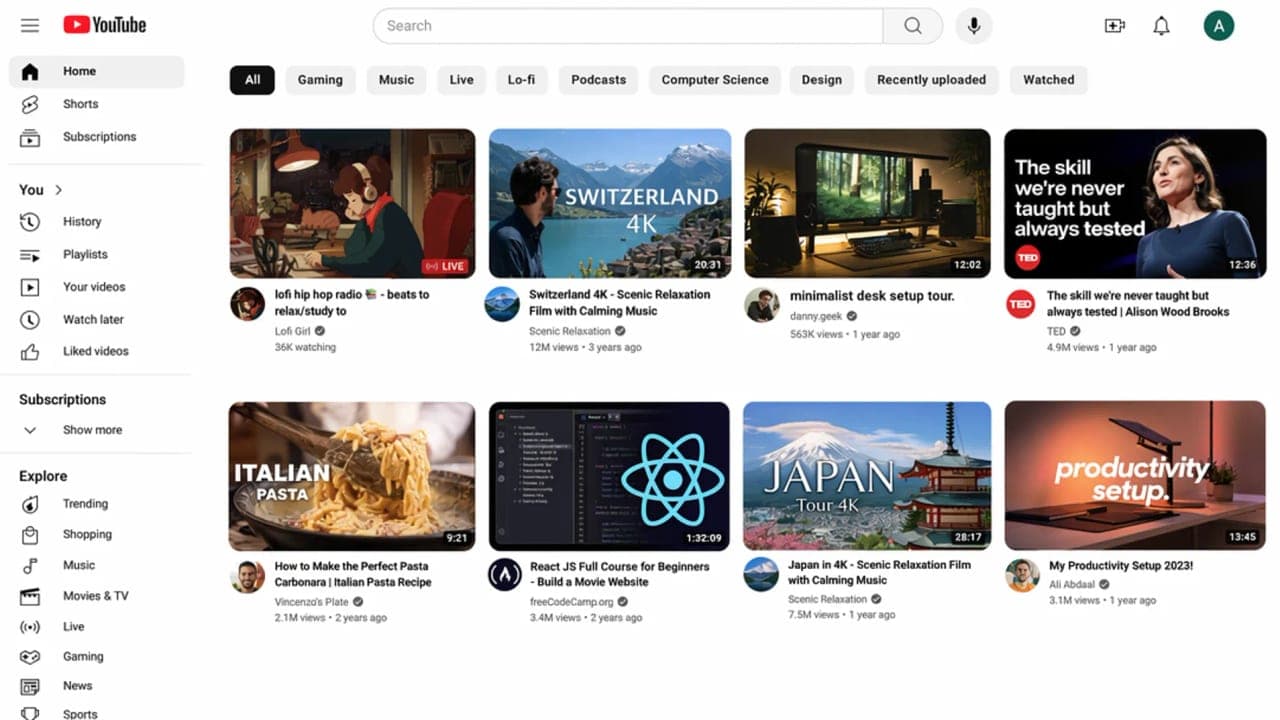1280x720 pixels.
Task: Click the Gaming controller icon in Explore
Action: (x=30, y=657)
